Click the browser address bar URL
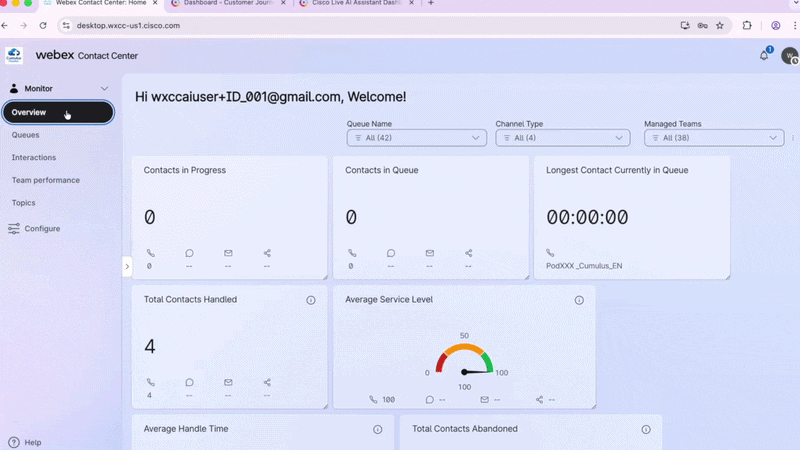The height and width of the screenshot is (450, 800). (128, 26)
